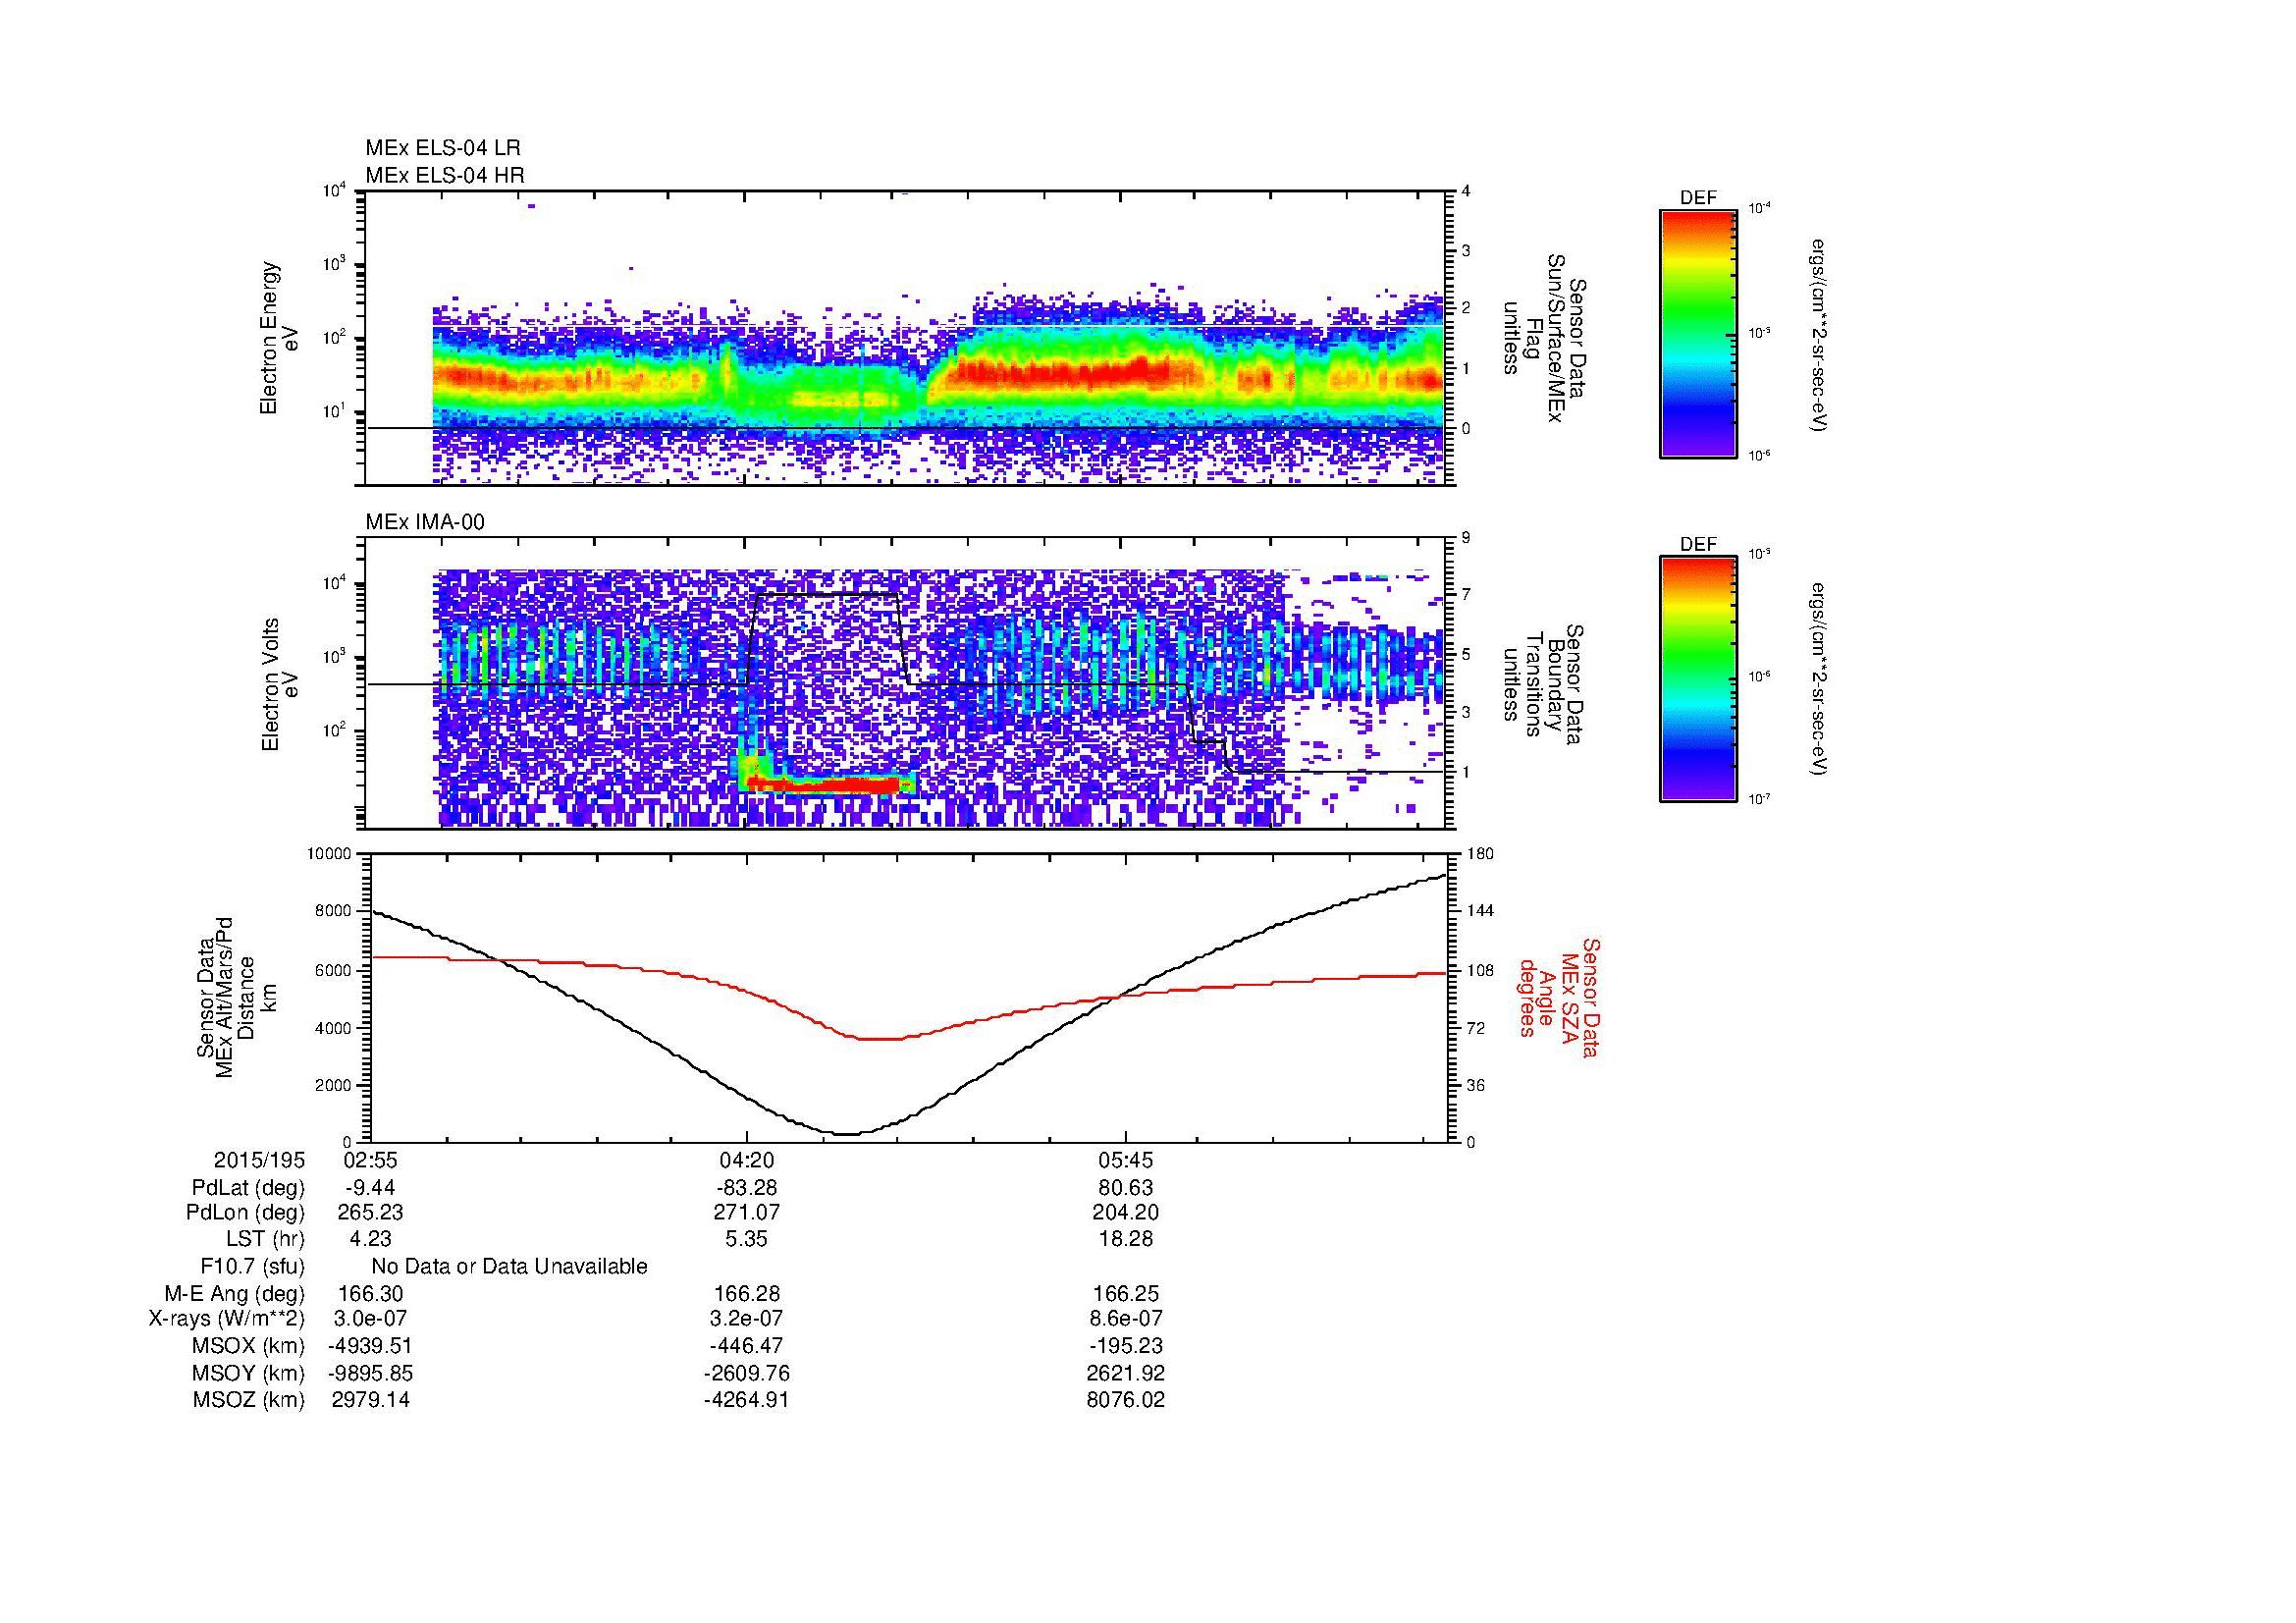The image size is (2296, 1623).
Task: Select LST value '5.35'
Action: (x=746, y=1238)
